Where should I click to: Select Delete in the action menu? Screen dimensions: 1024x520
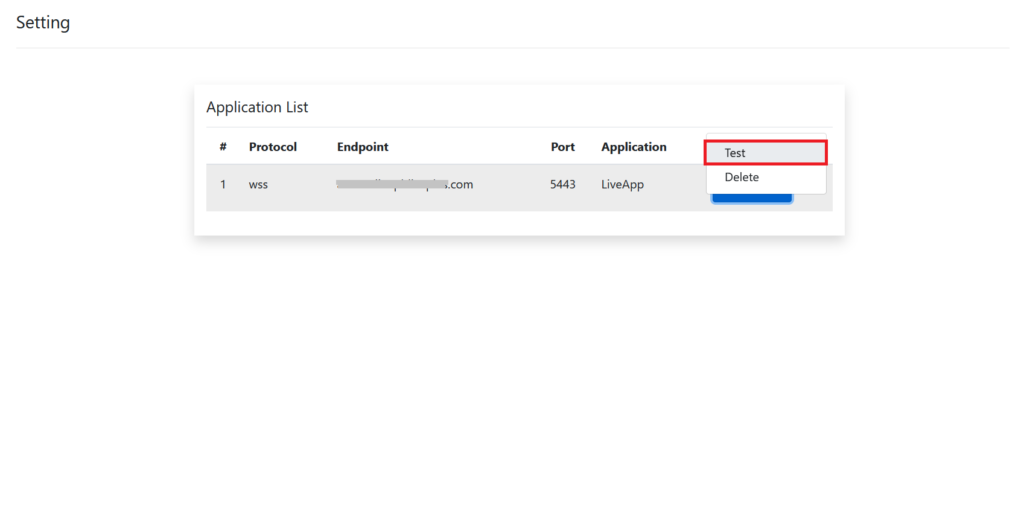point(765,177)
